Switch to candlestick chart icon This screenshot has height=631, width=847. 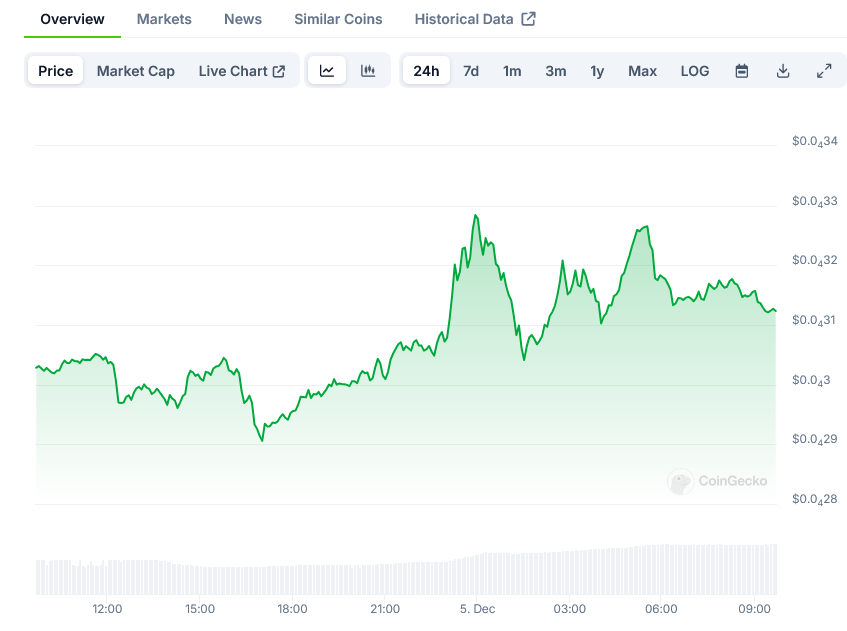click(368, 71)
